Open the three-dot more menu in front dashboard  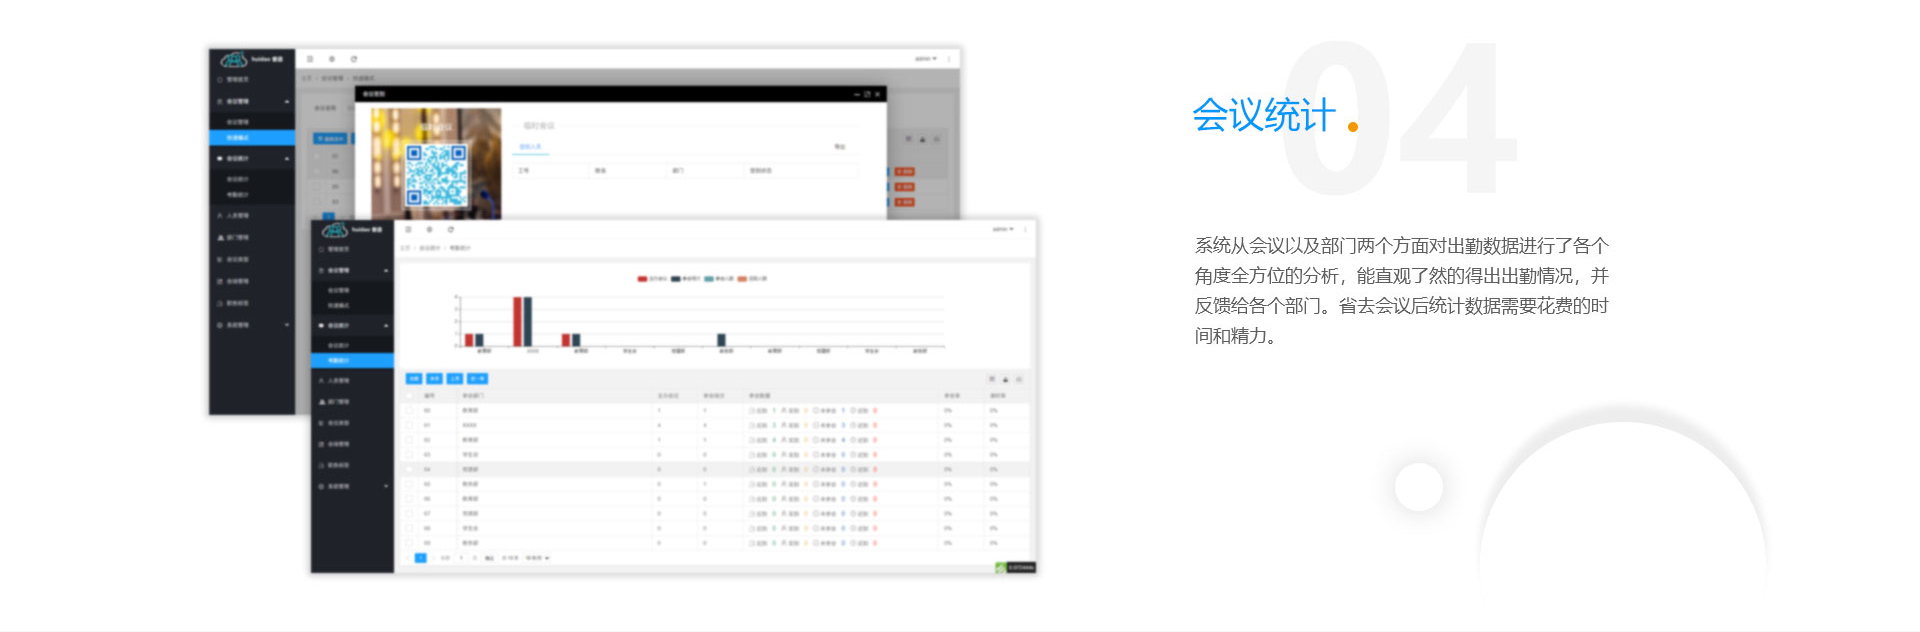click(1026, 229)
